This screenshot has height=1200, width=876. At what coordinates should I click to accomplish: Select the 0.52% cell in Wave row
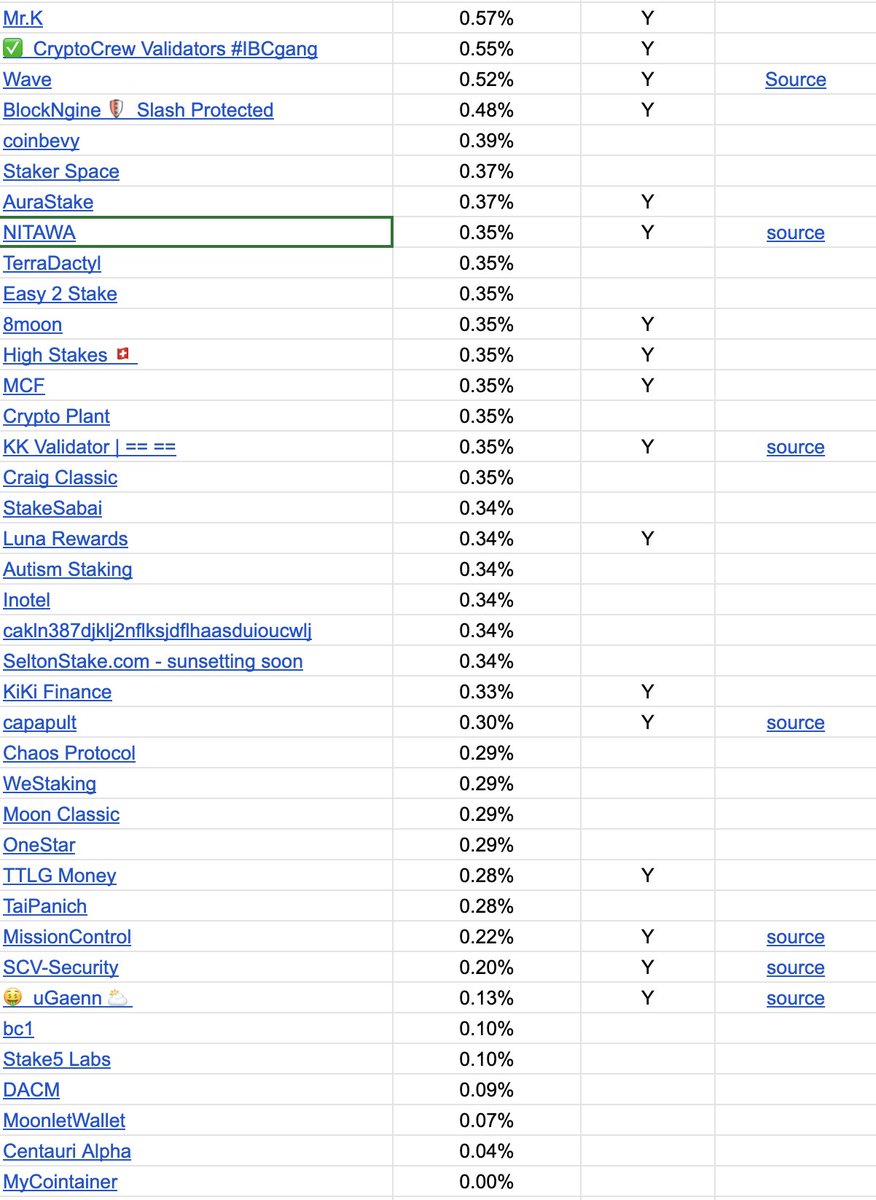pyautogui.click(x=486, y=79)
